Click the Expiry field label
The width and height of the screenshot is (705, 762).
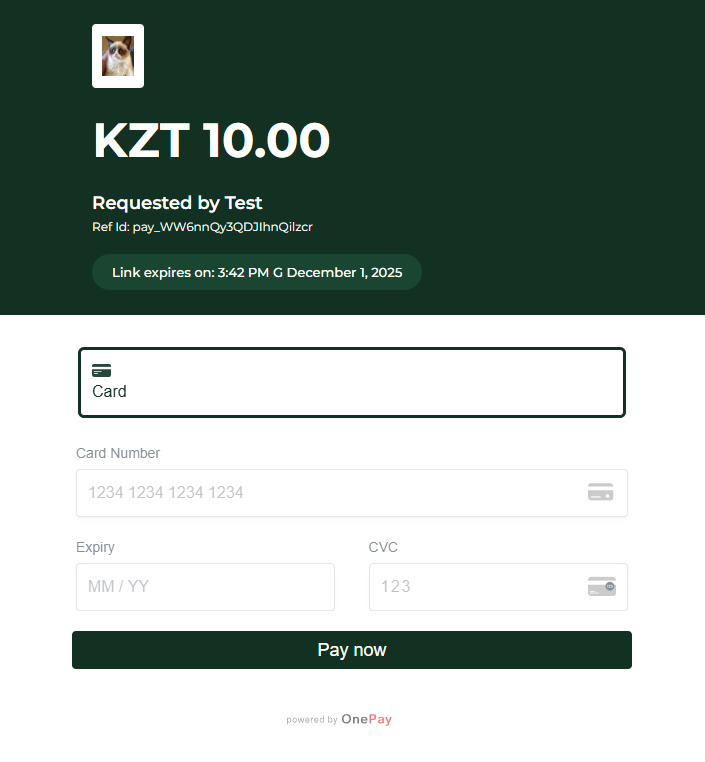click(95, 547)
